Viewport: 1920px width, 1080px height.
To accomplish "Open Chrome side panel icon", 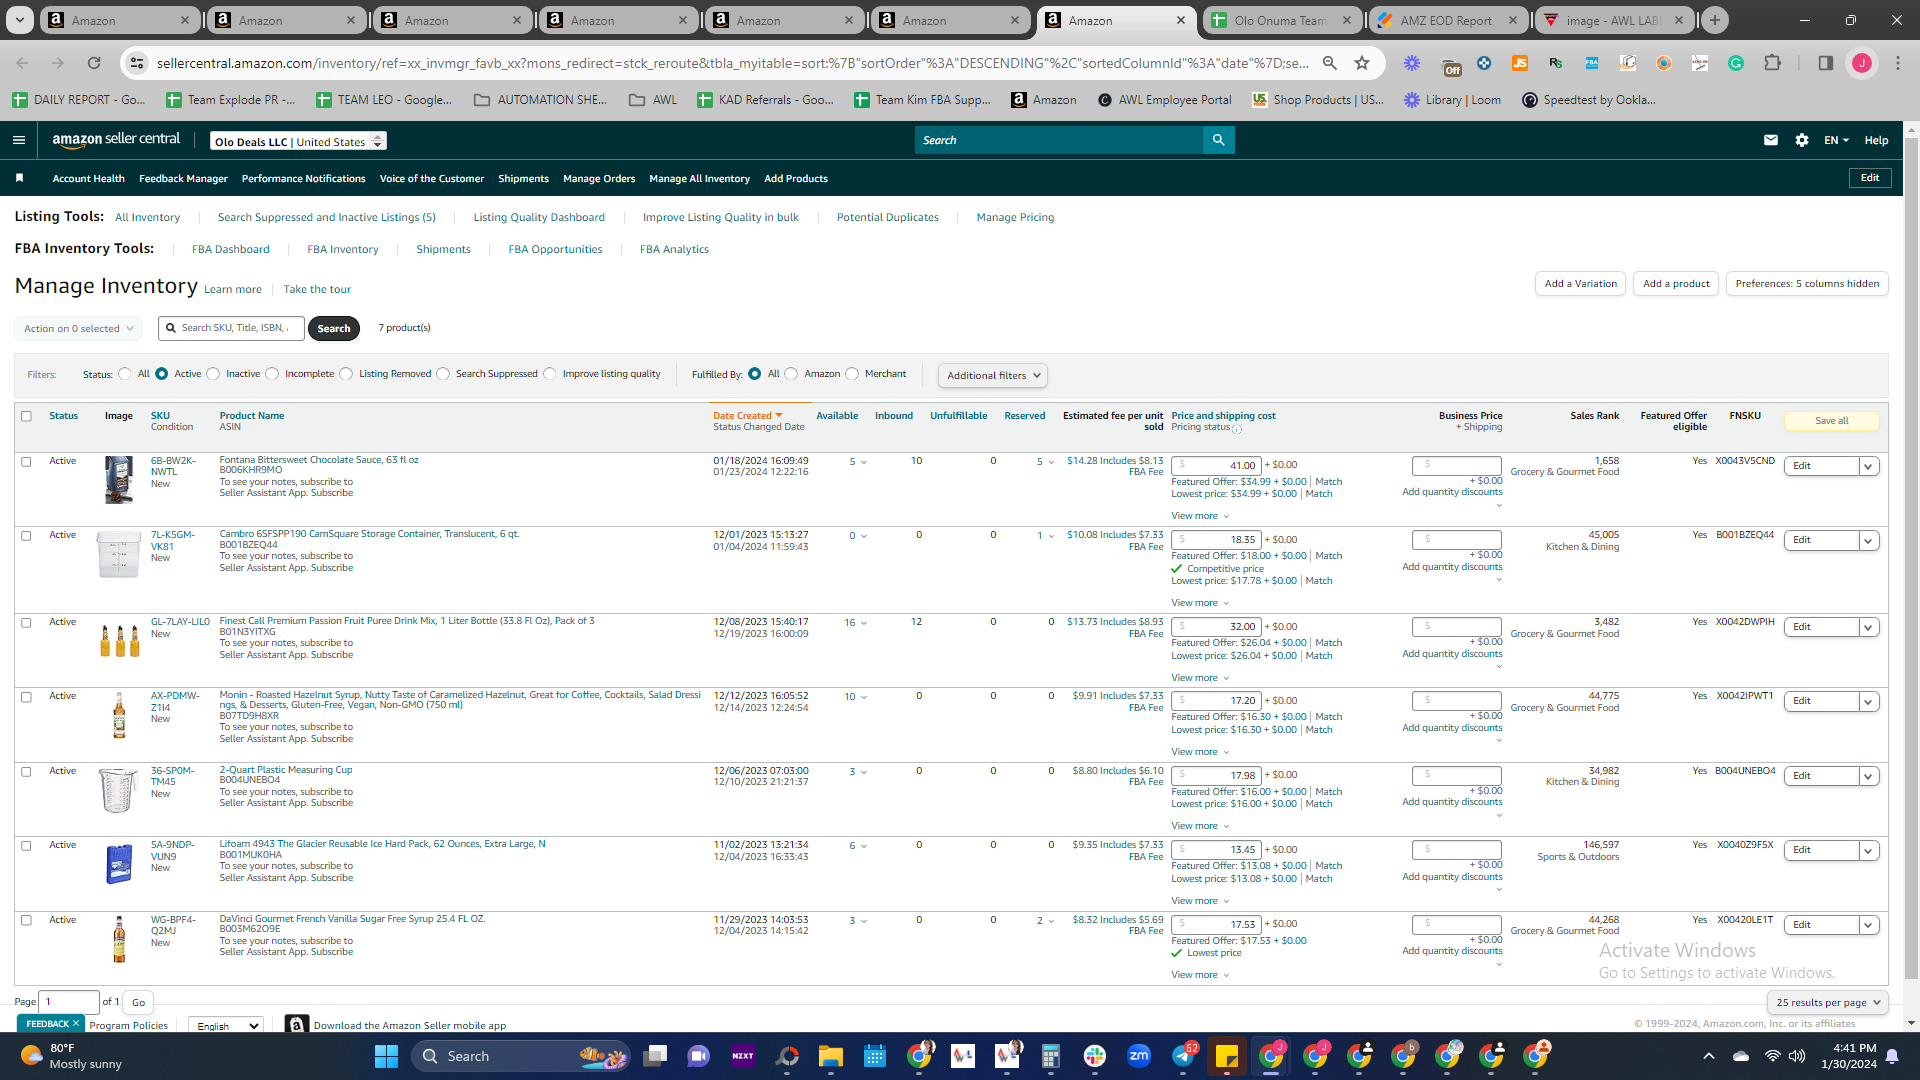I will (1825, 63).
